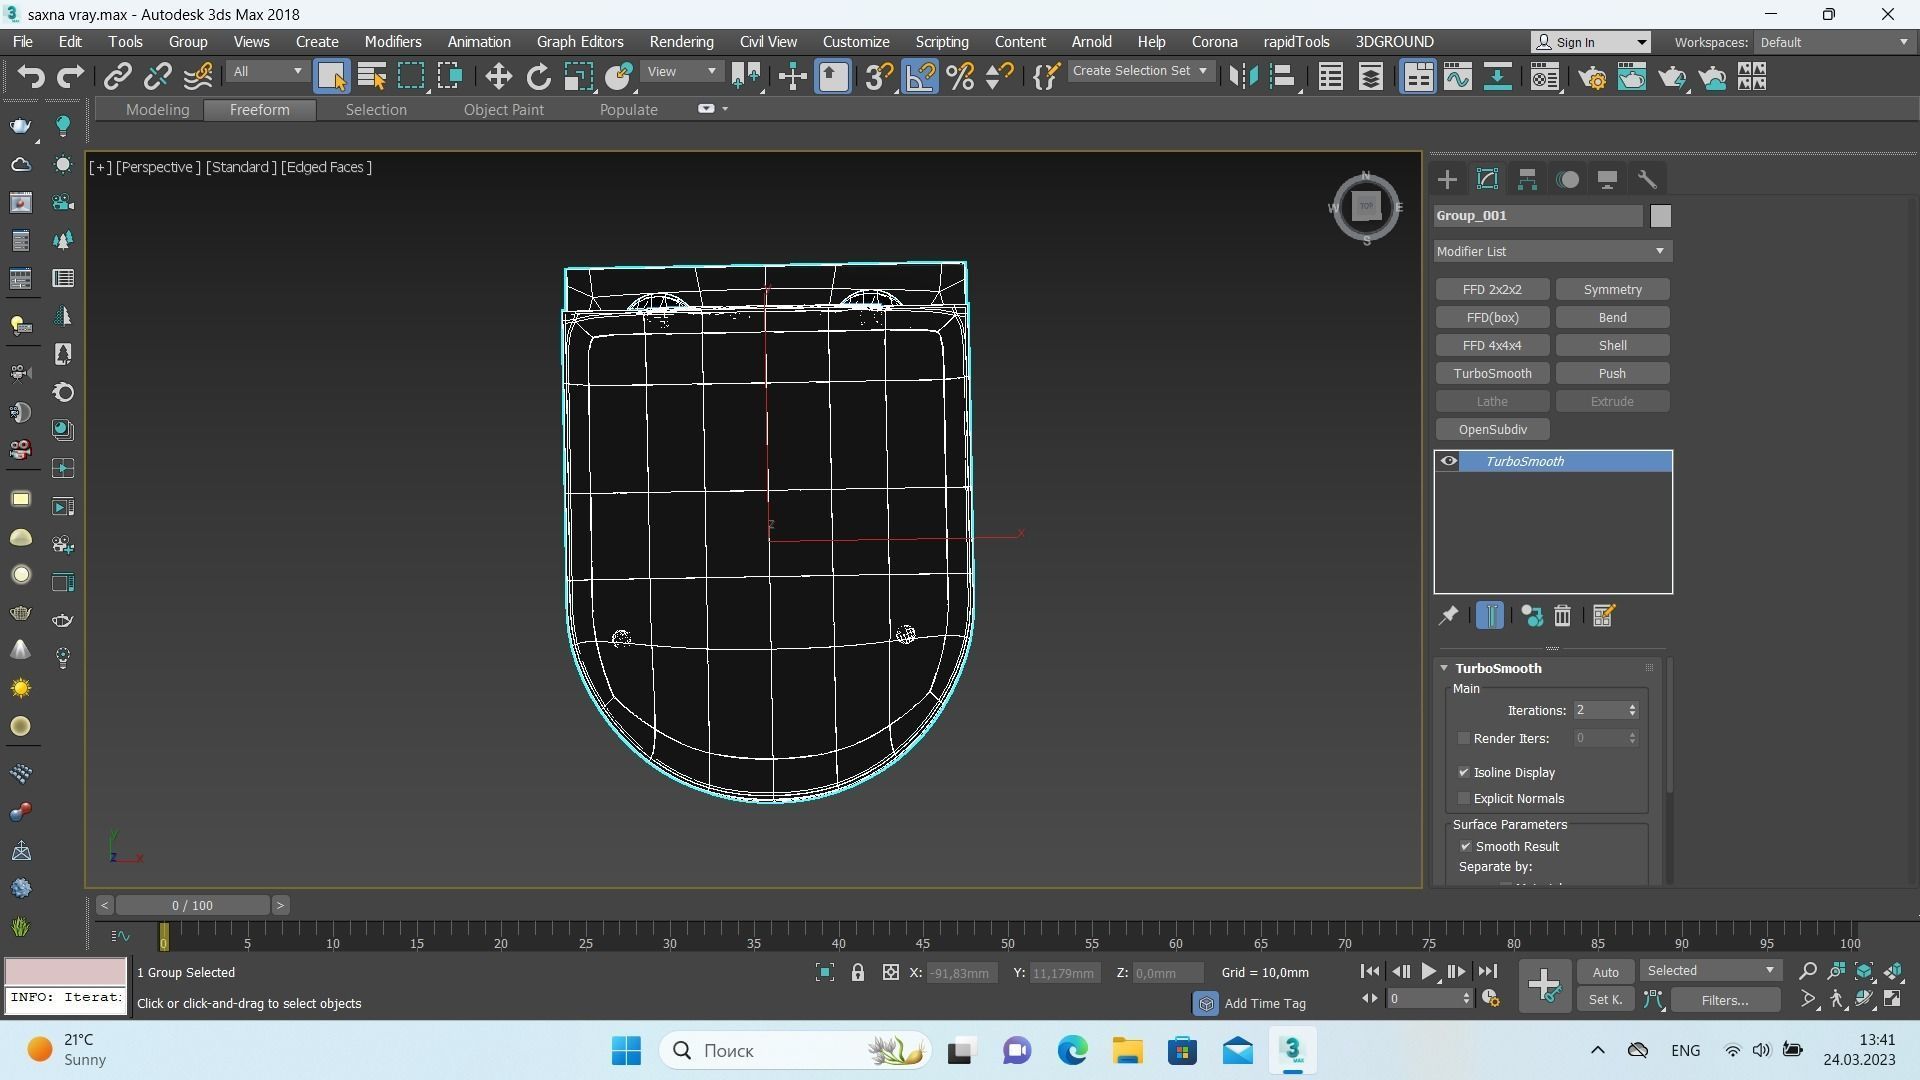Open the Motion command panel
1920x1080 pixels.
[x=1567, y=179]
